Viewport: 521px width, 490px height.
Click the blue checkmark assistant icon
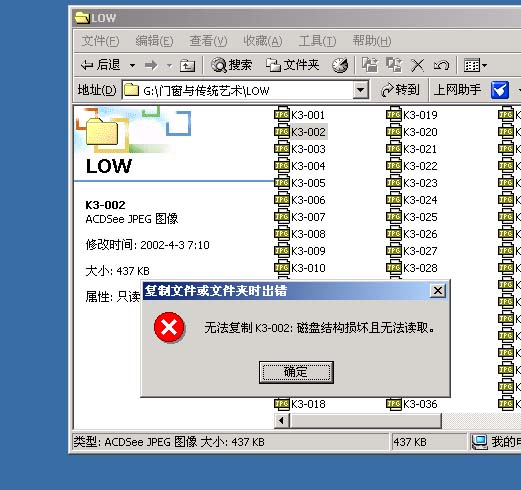click(500, 90)
